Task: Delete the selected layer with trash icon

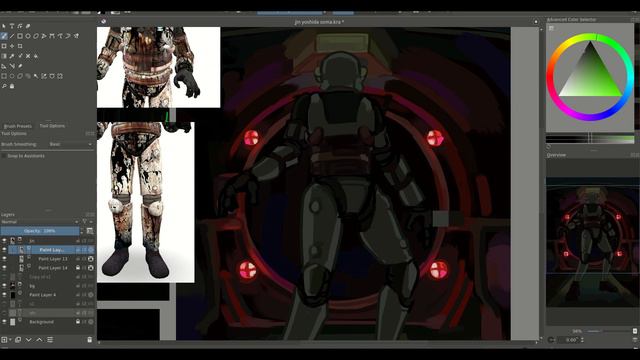Action: pos(90,340)
